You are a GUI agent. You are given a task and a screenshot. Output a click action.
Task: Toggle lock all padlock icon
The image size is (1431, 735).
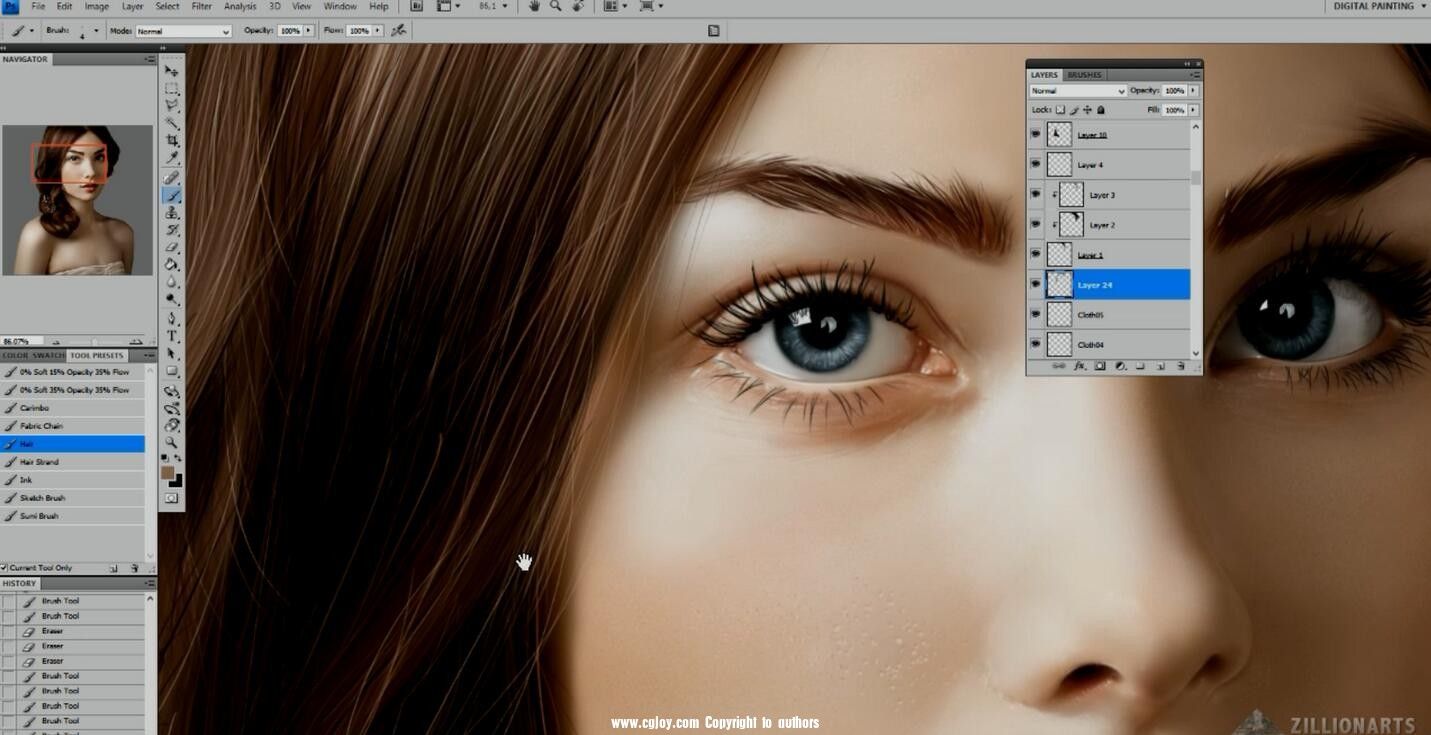click(x=1101, y=110)
